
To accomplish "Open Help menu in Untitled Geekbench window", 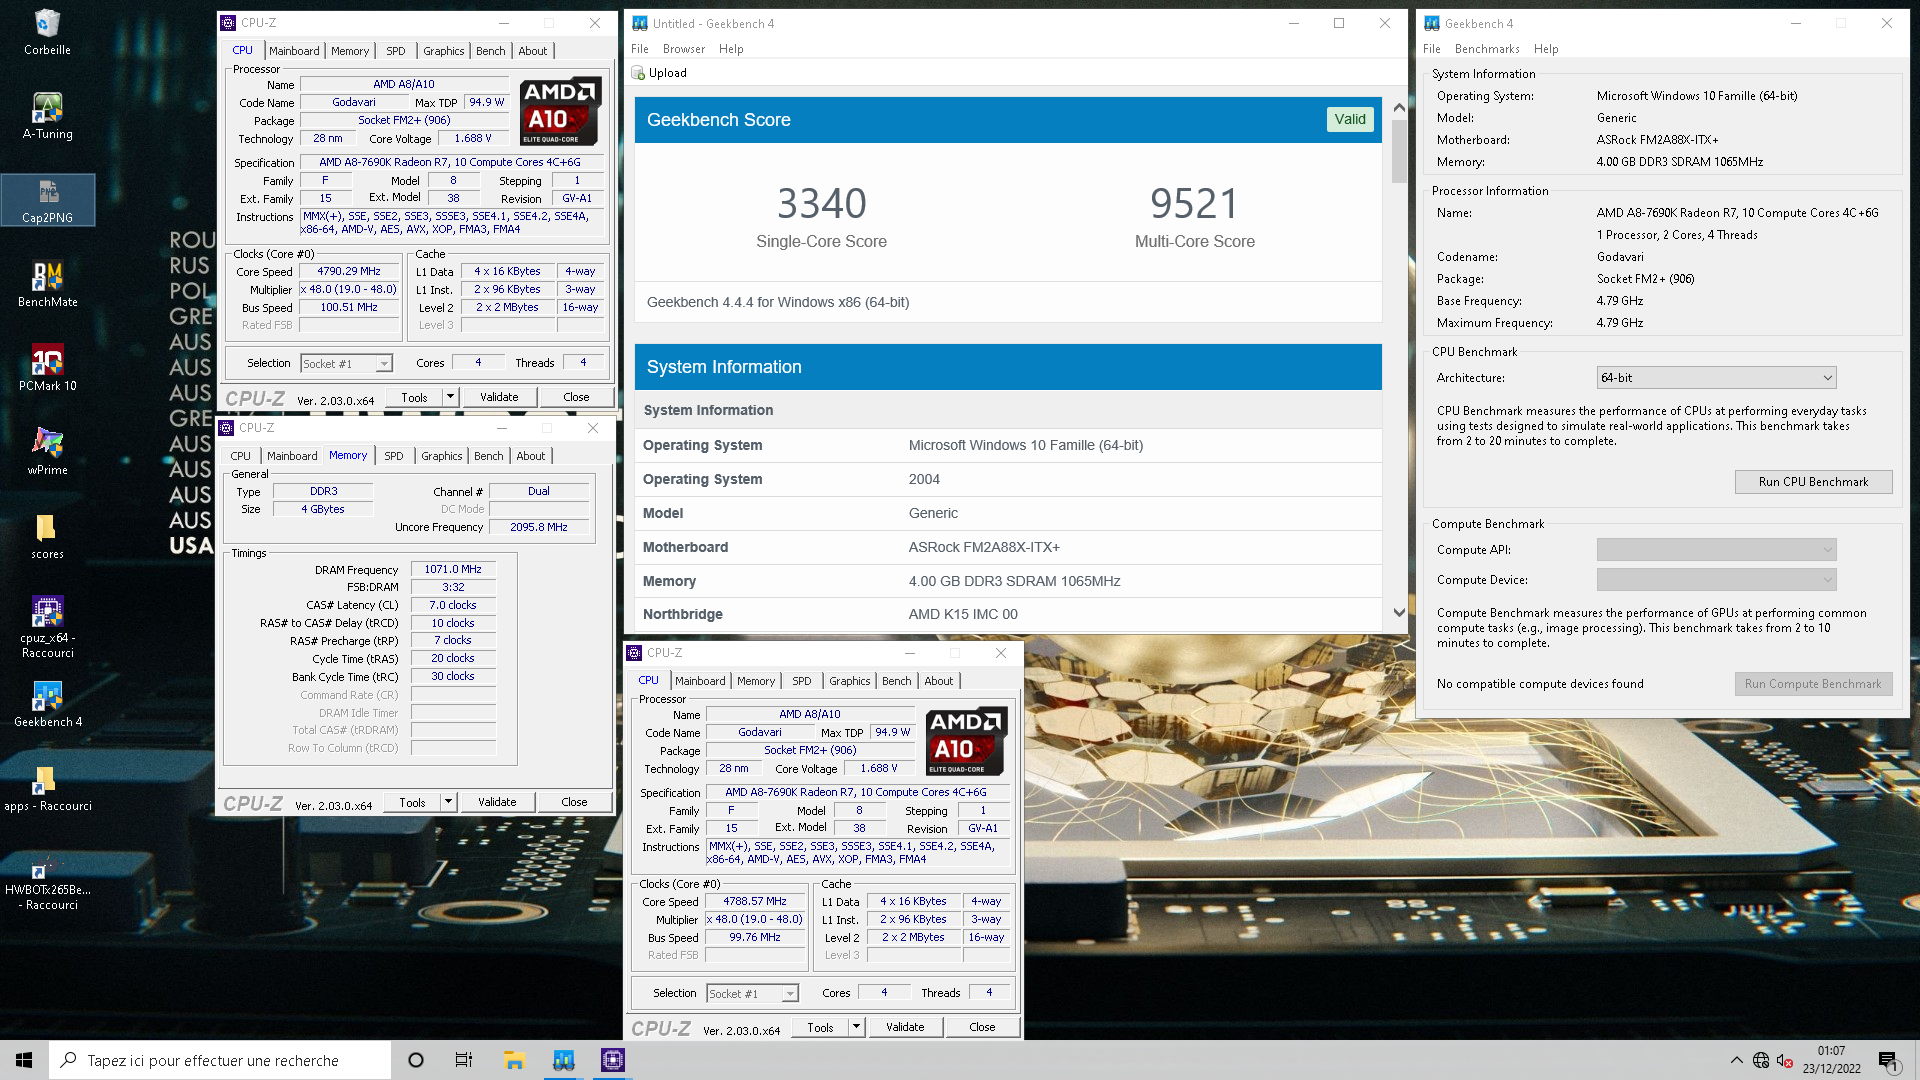I will 731,49.
